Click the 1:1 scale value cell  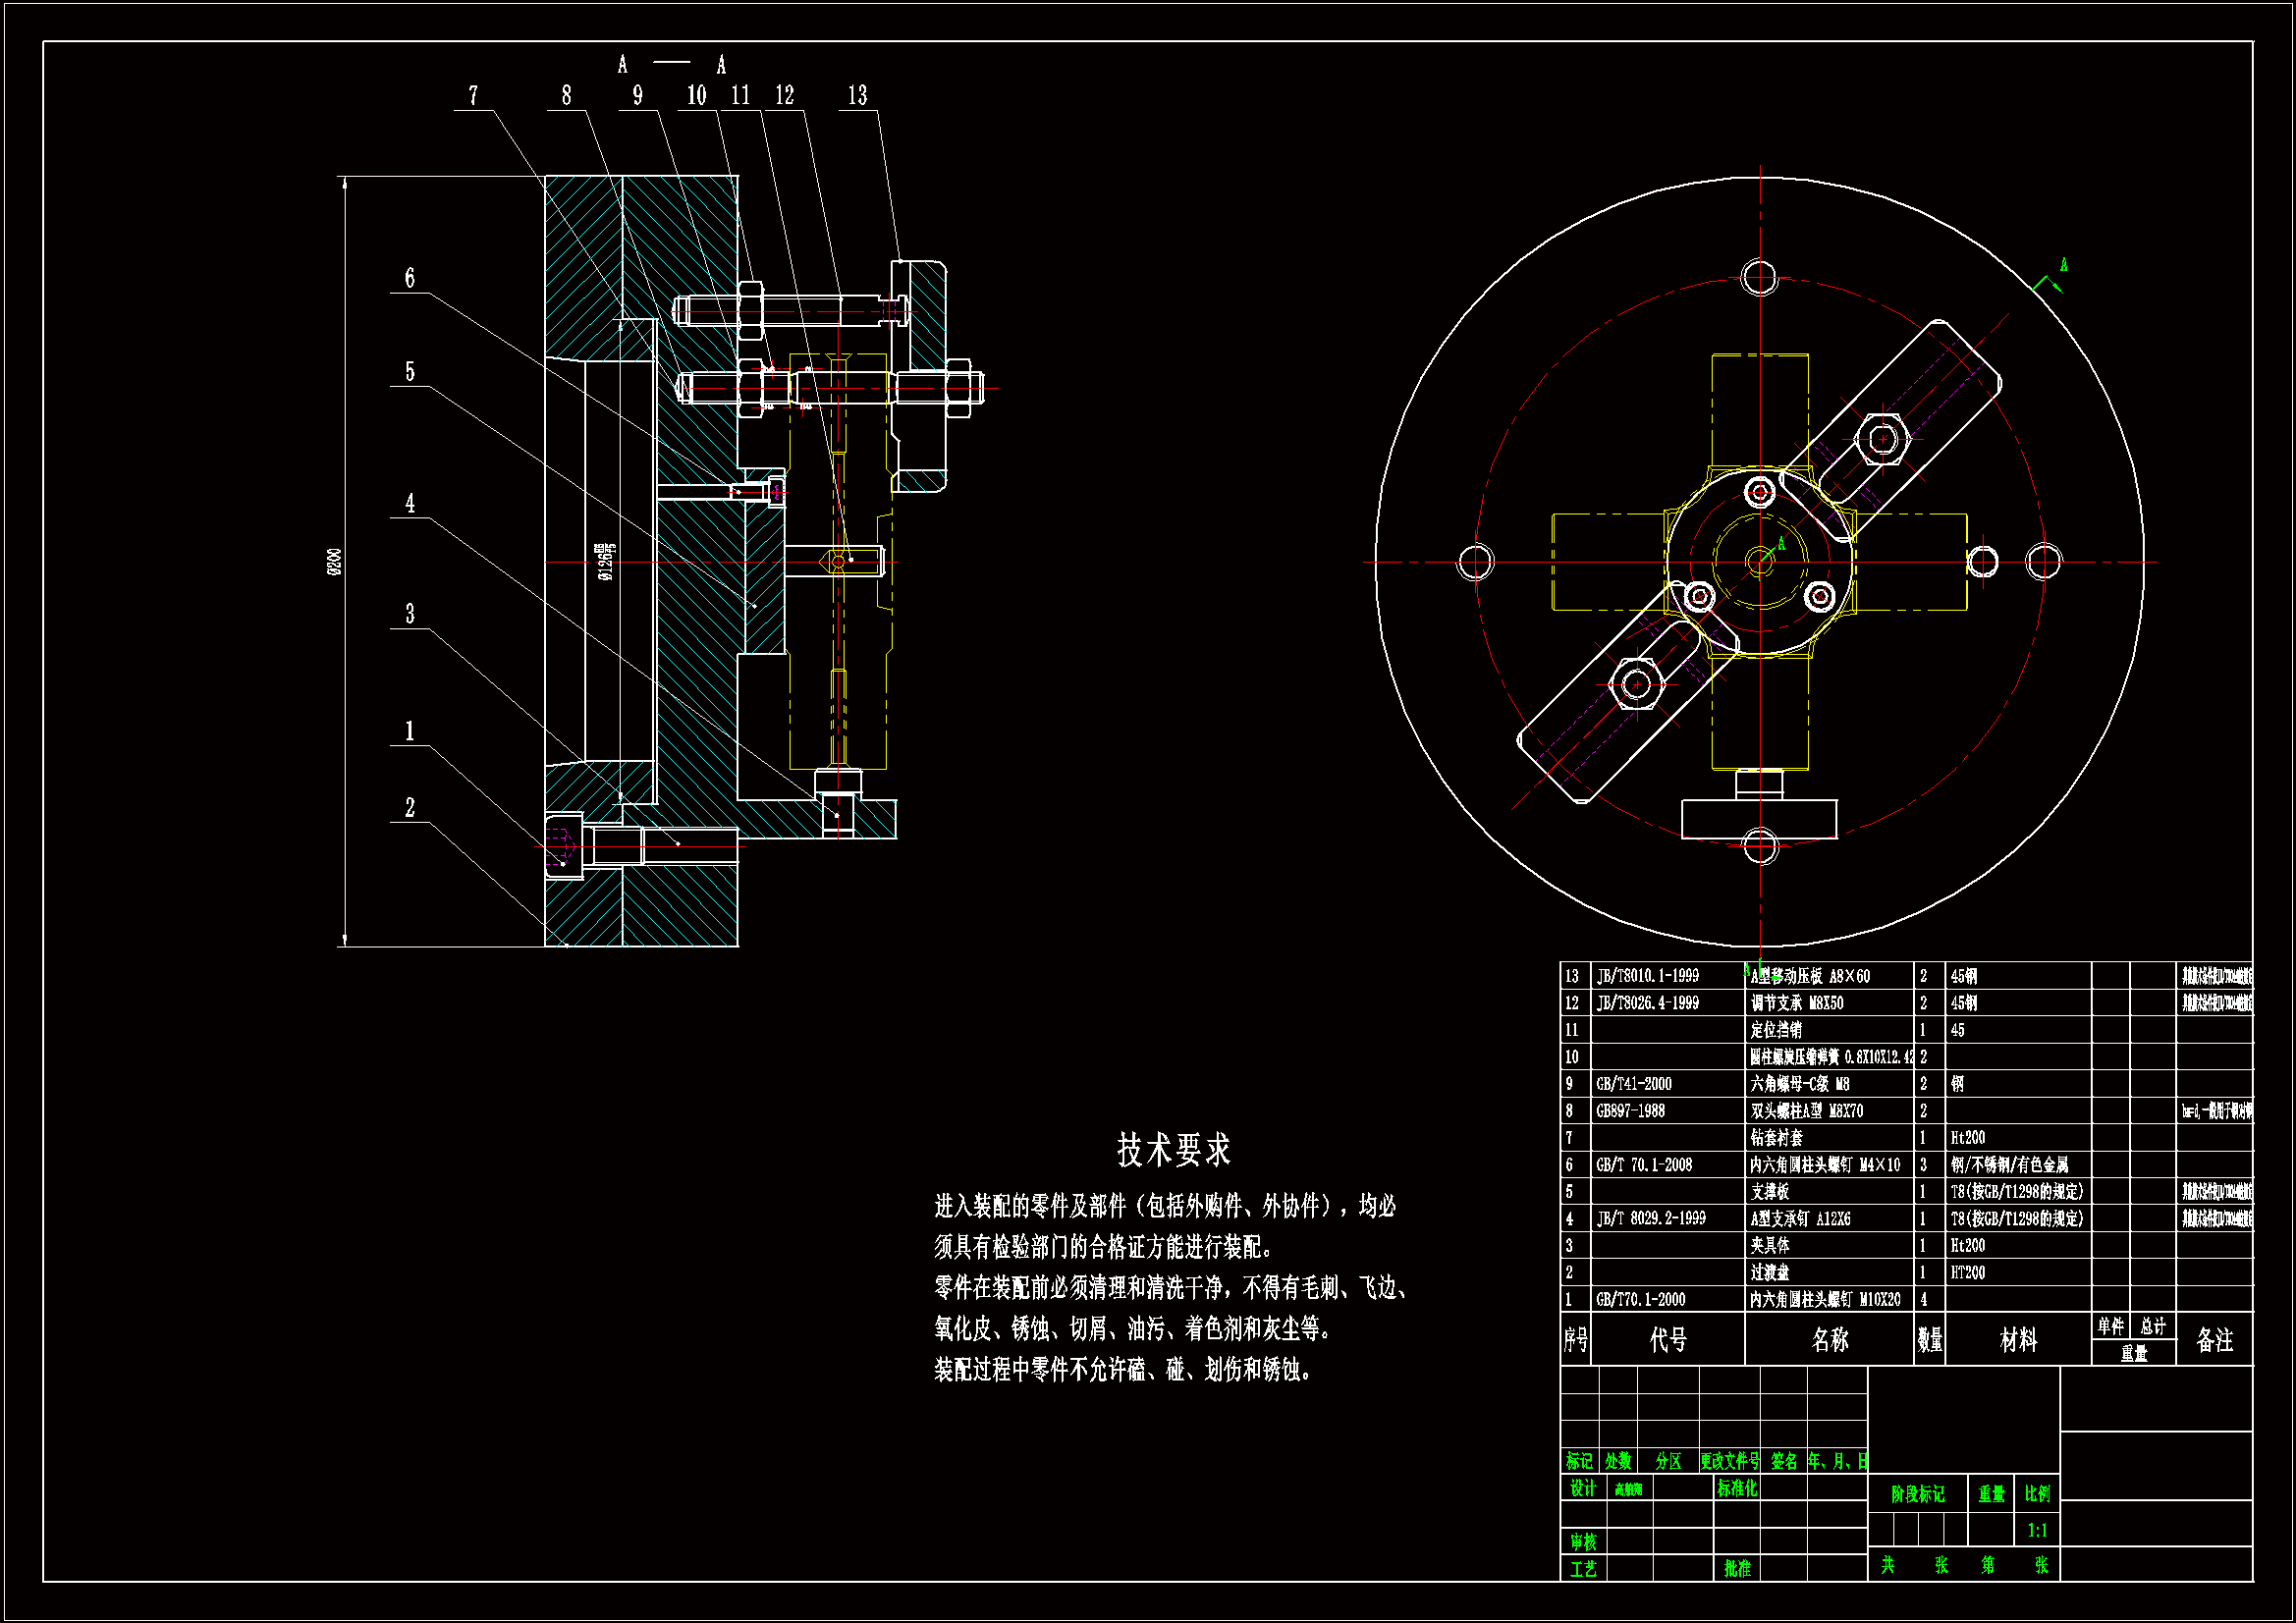pyautogui.click(x=2037, y=1531)
